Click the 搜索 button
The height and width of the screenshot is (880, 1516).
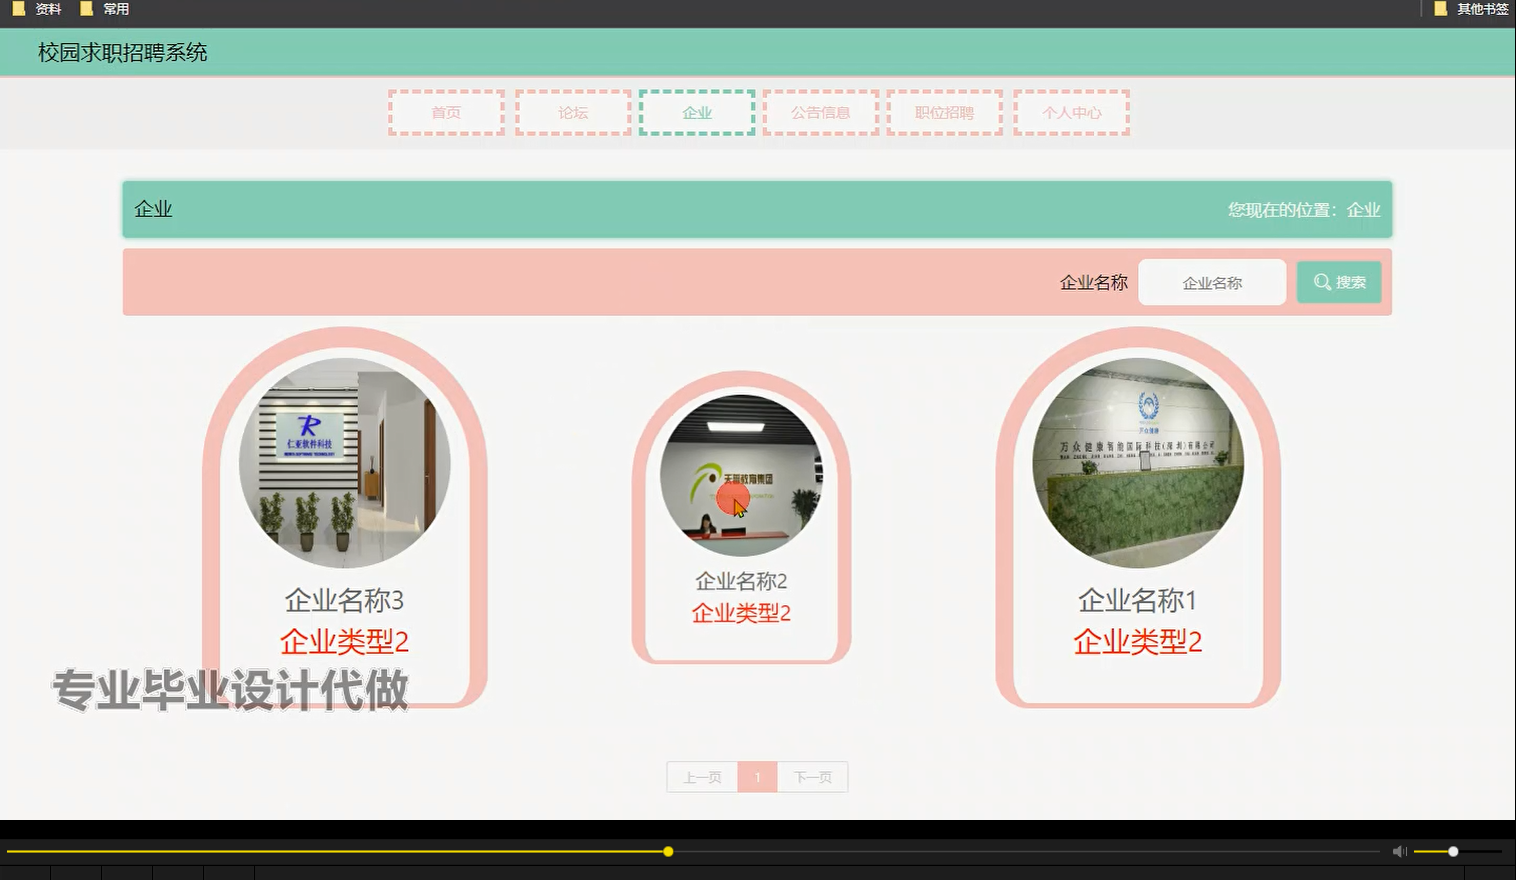point(1338,282)
